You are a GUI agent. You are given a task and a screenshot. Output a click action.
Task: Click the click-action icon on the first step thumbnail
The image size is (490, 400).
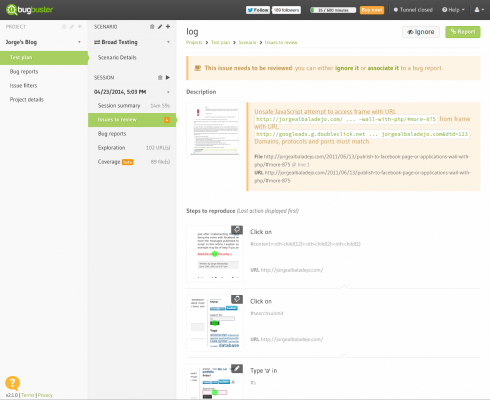[x=237, y=230]
